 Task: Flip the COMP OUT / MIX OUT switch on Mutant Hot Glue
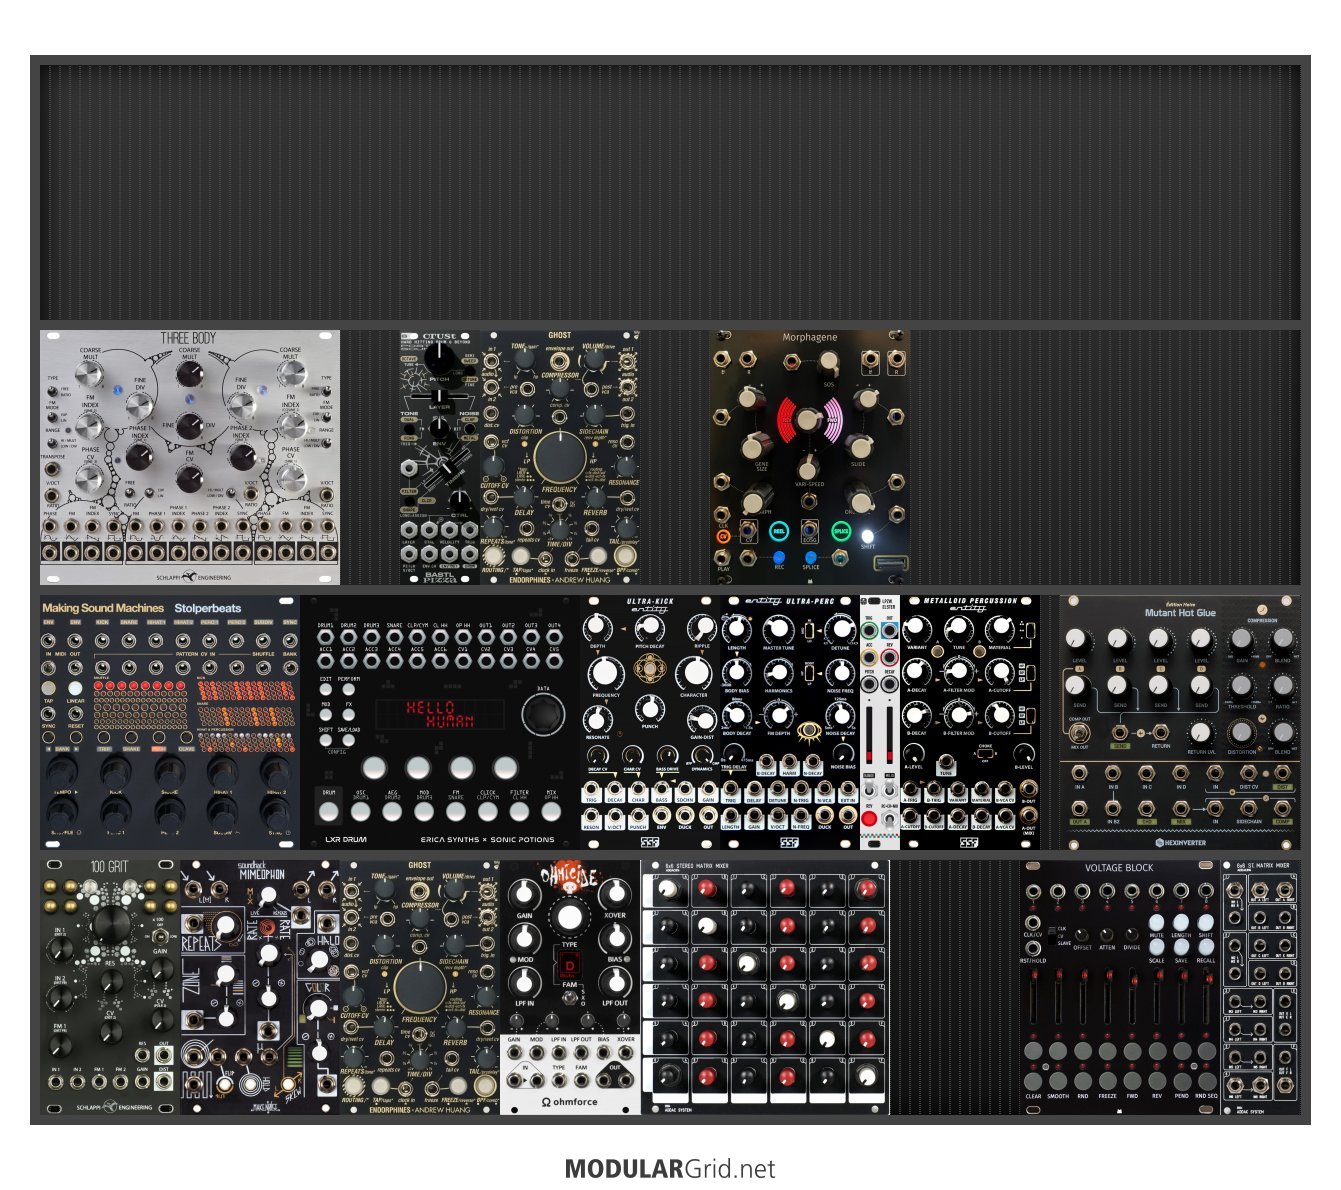click(x=1080, y=733)
